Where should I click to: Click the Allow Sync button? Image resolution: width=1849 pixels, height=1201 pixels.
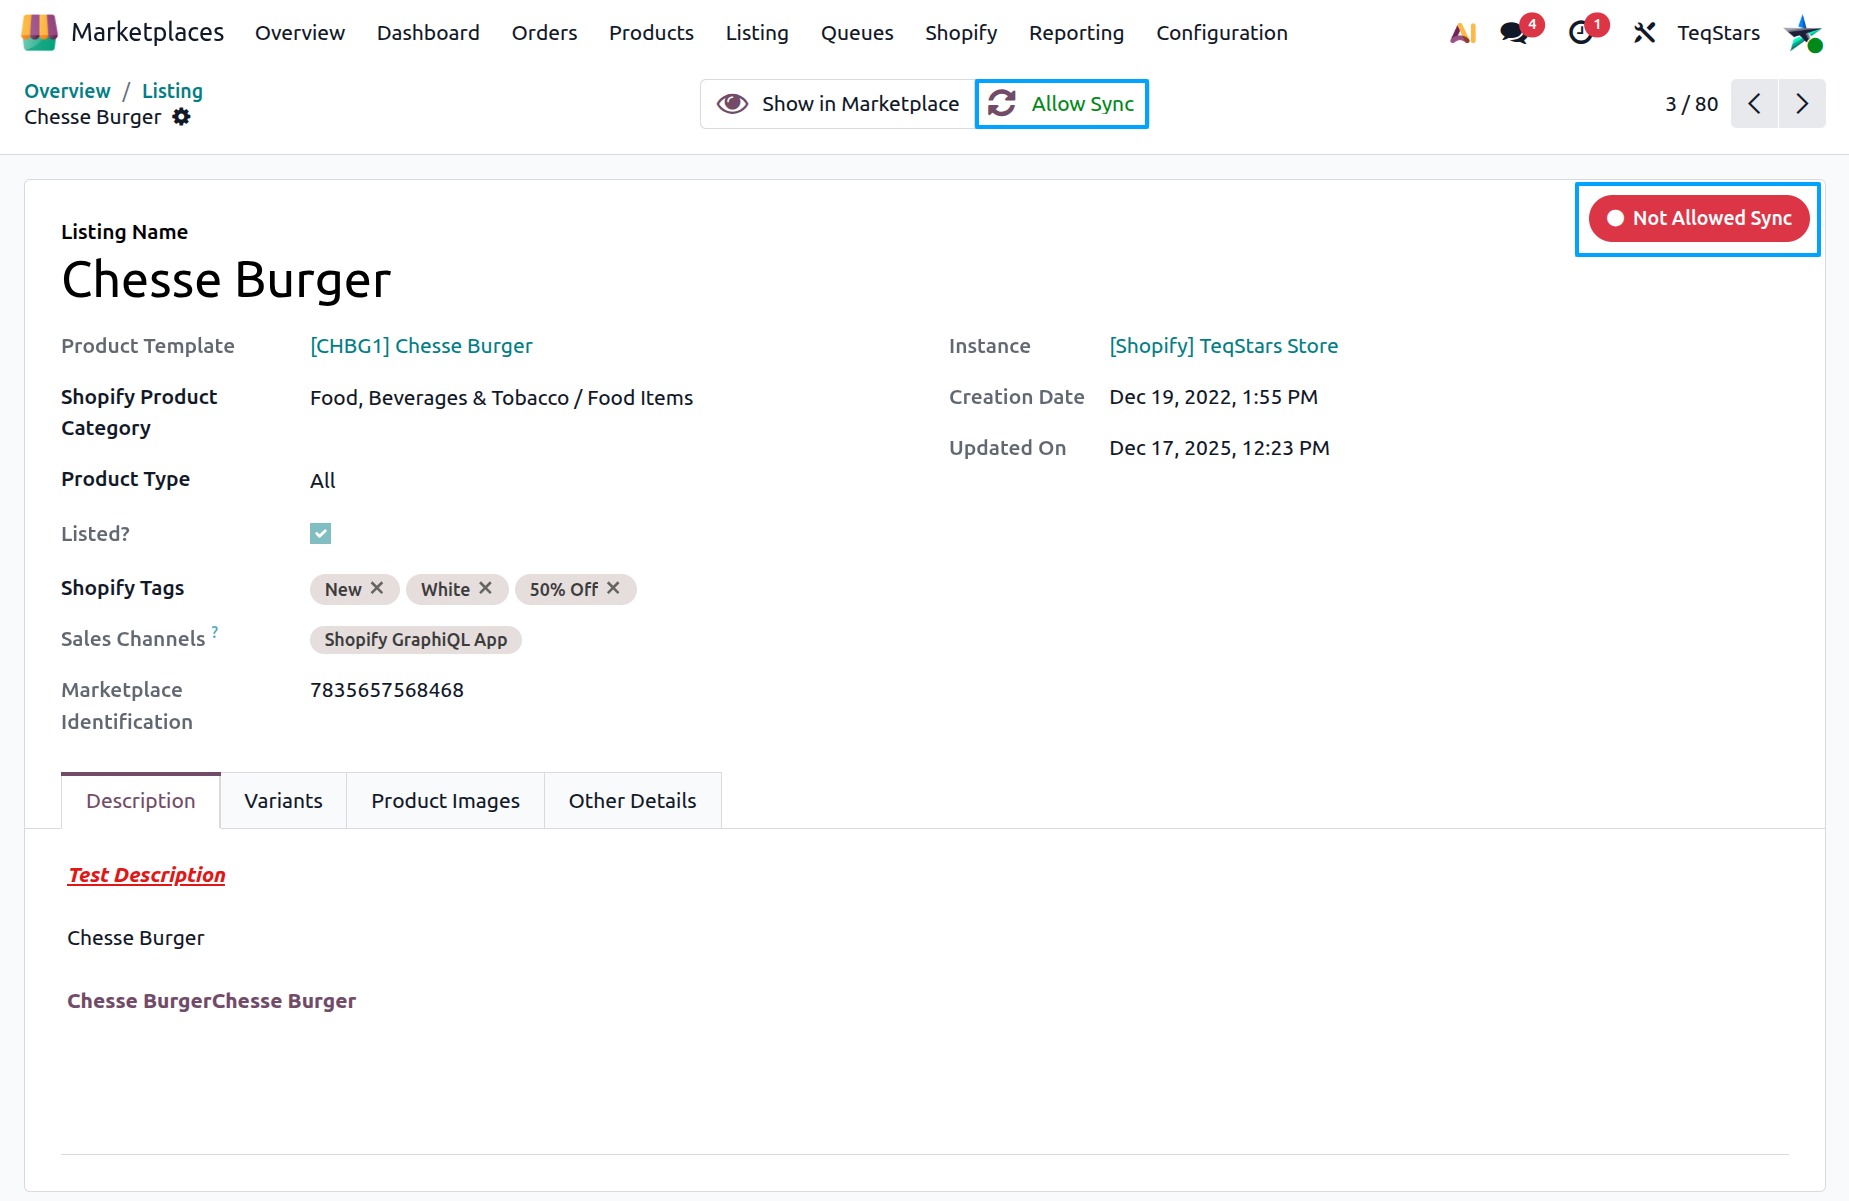tap(1062, 104)
